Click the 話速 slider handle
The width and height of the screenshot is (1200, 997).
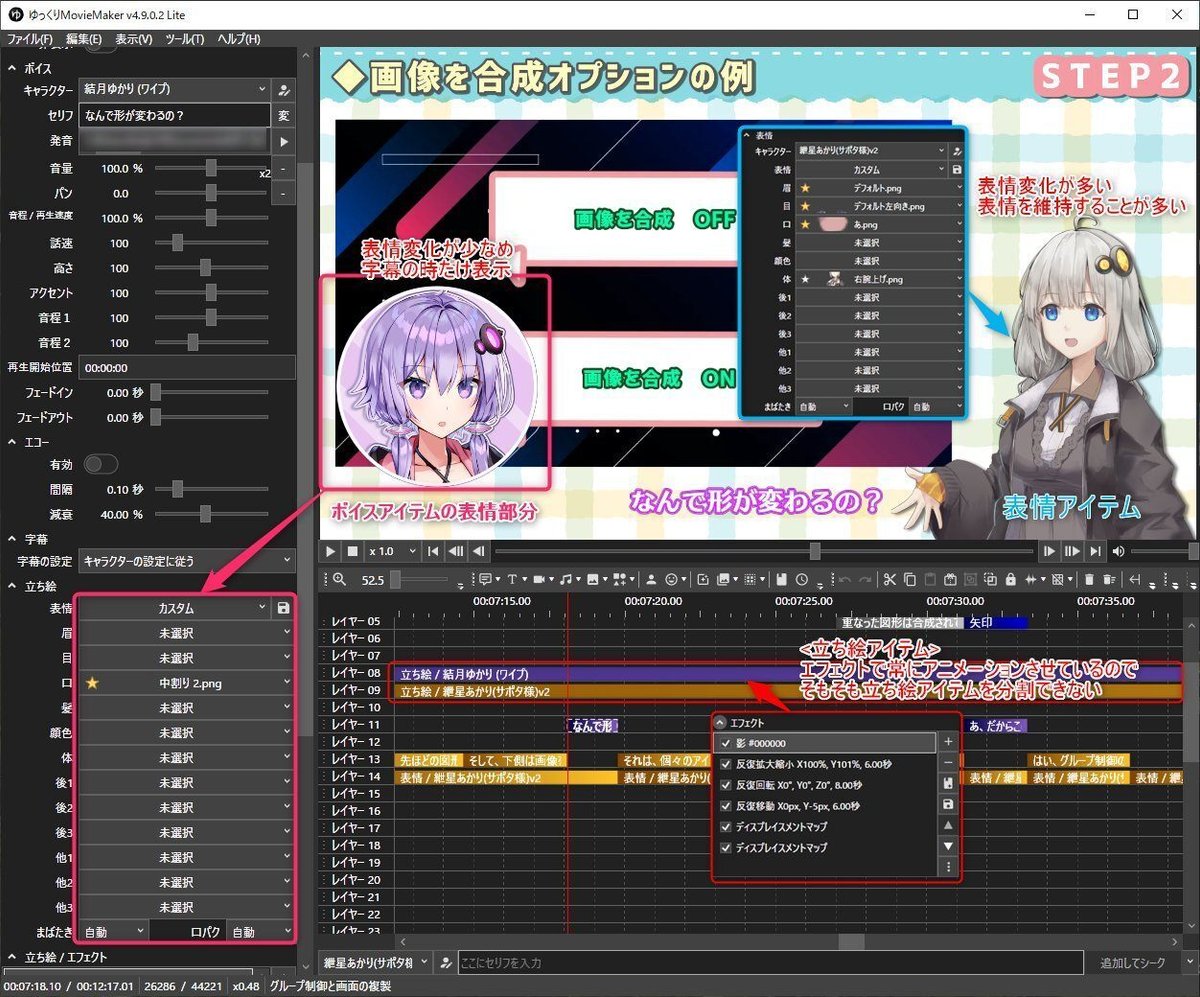tap(177, 243)
